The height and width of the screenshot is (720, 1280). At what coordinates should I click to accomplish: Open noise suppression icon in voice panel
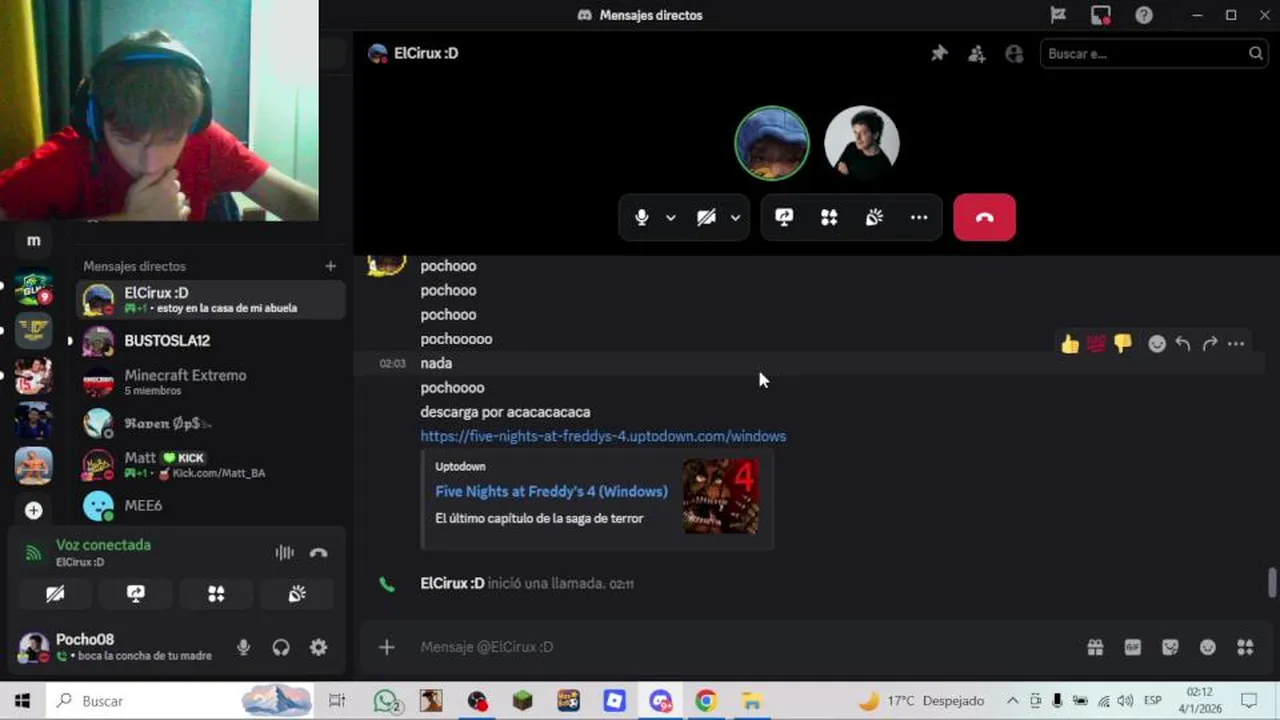[285, 553]
